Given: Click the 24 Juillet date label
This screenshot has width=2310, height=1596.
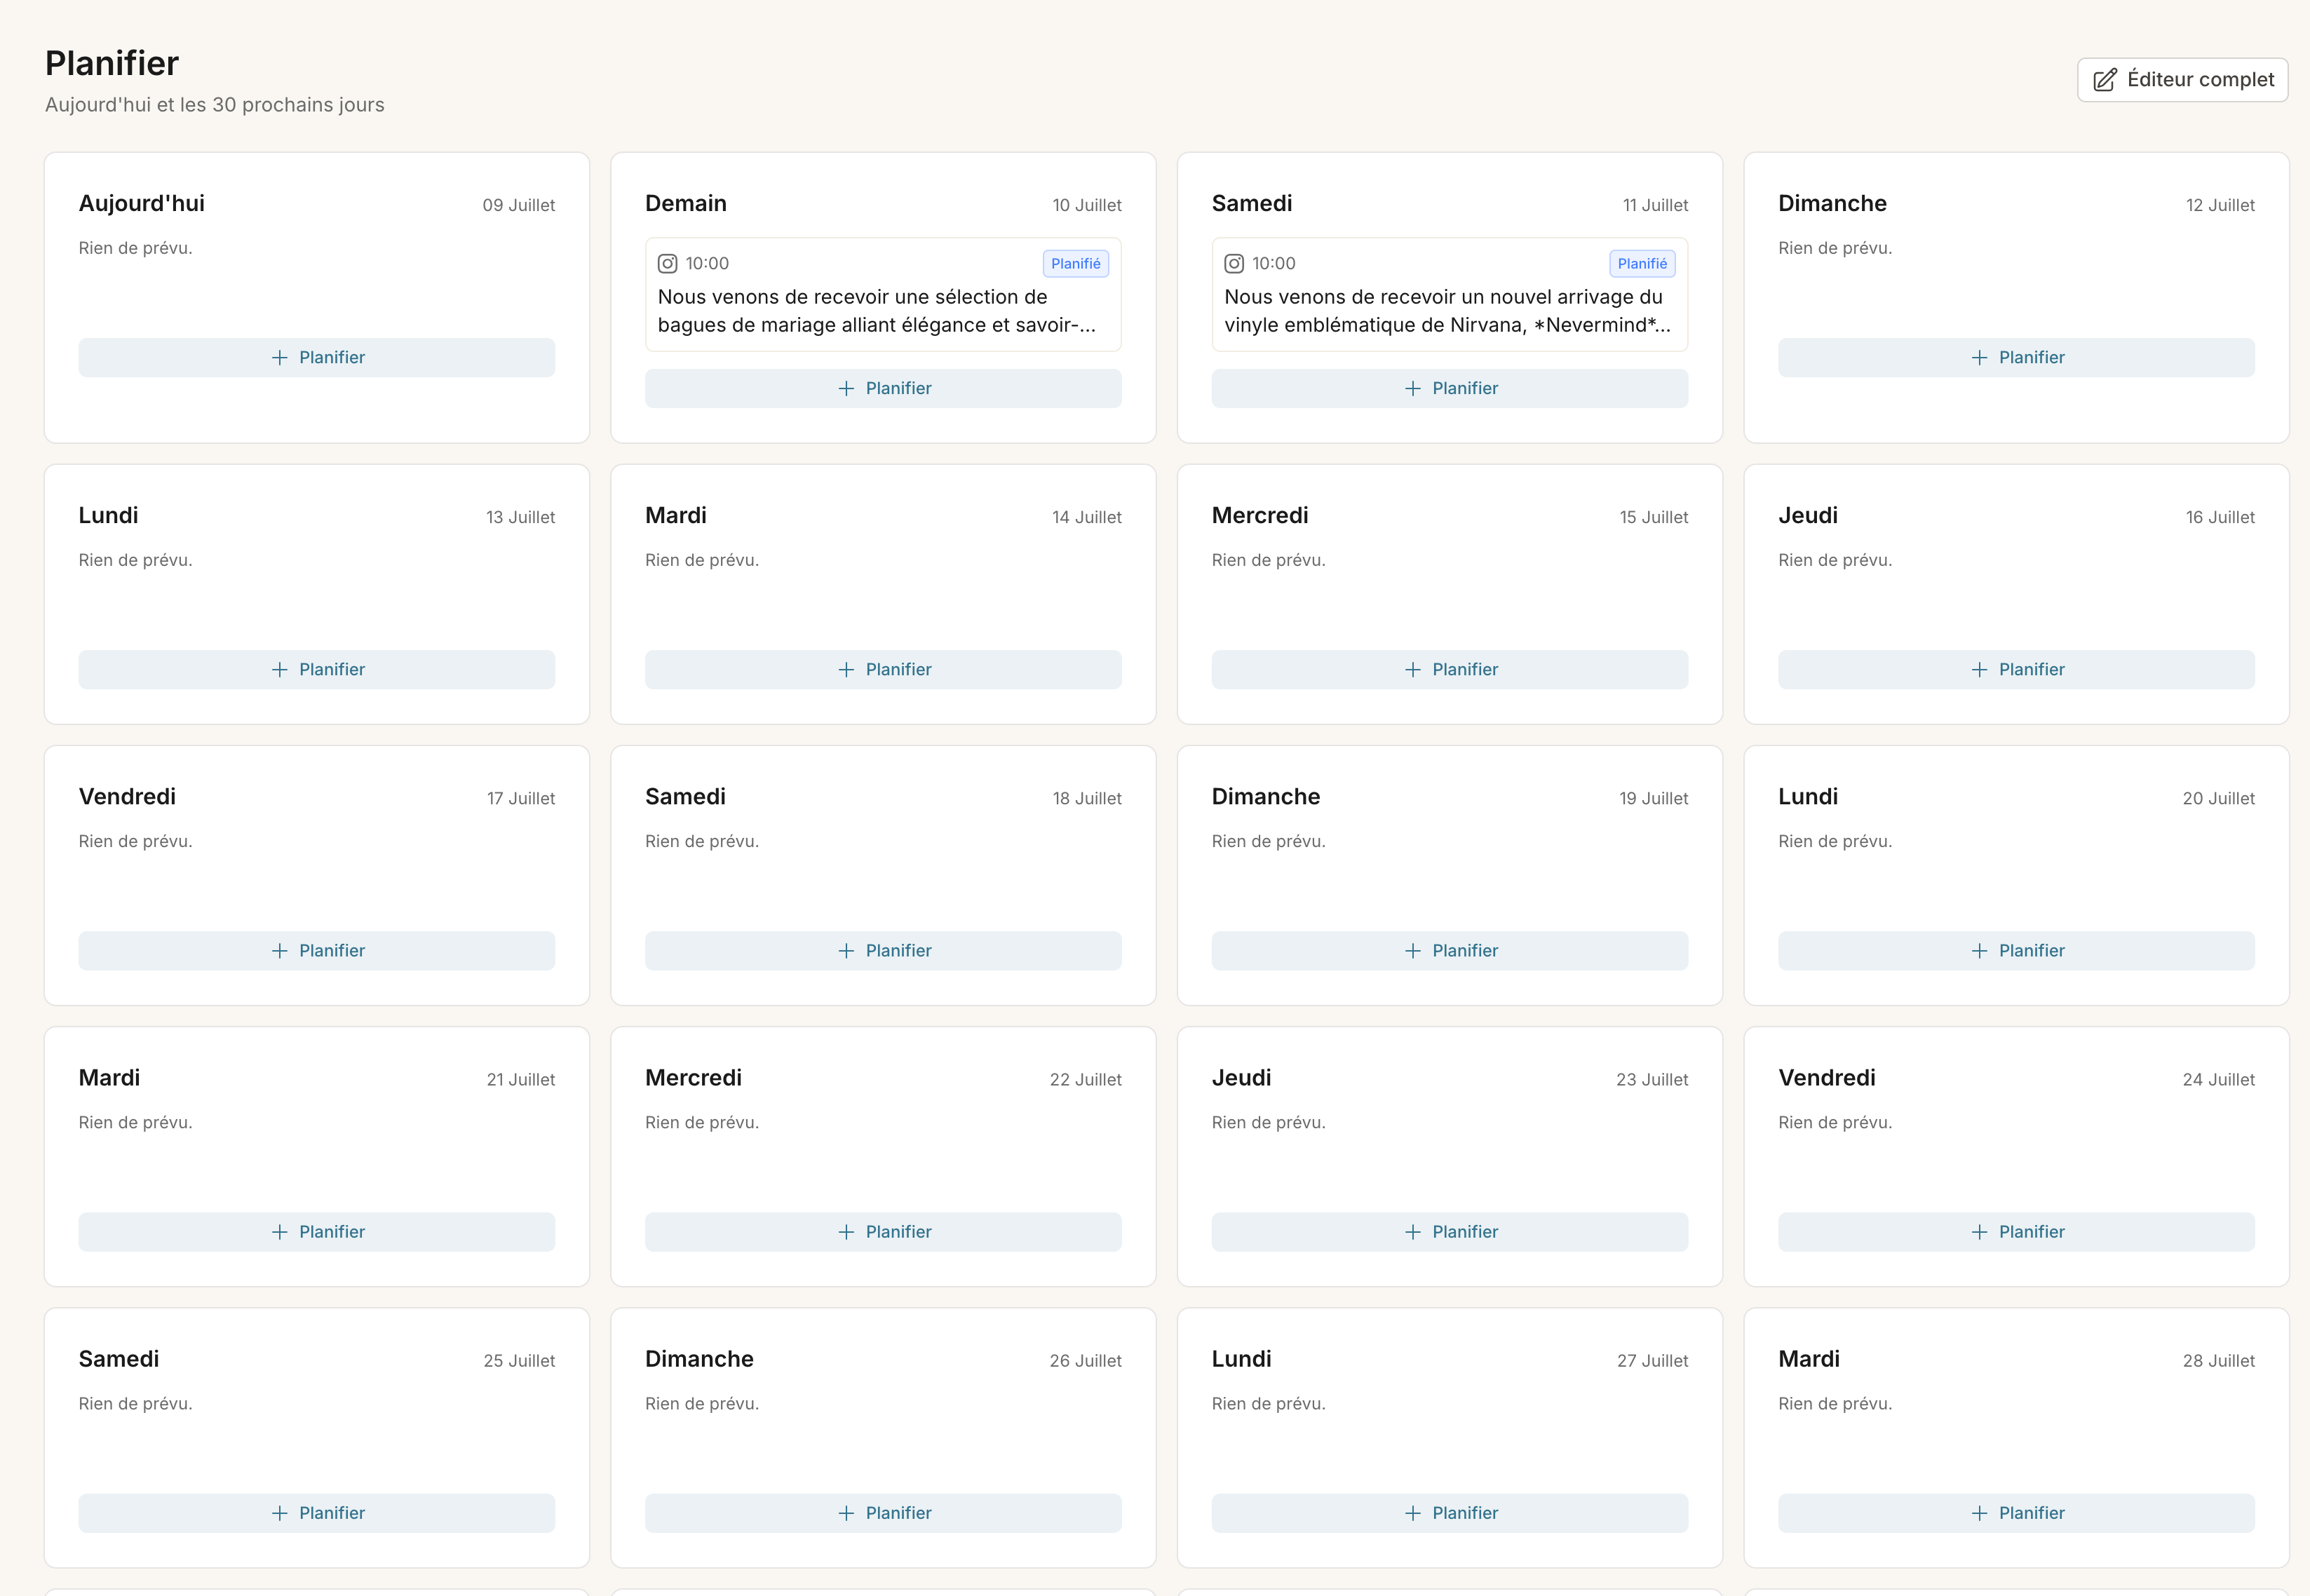Looking at the screenshot, I should coord(2218,1080).
